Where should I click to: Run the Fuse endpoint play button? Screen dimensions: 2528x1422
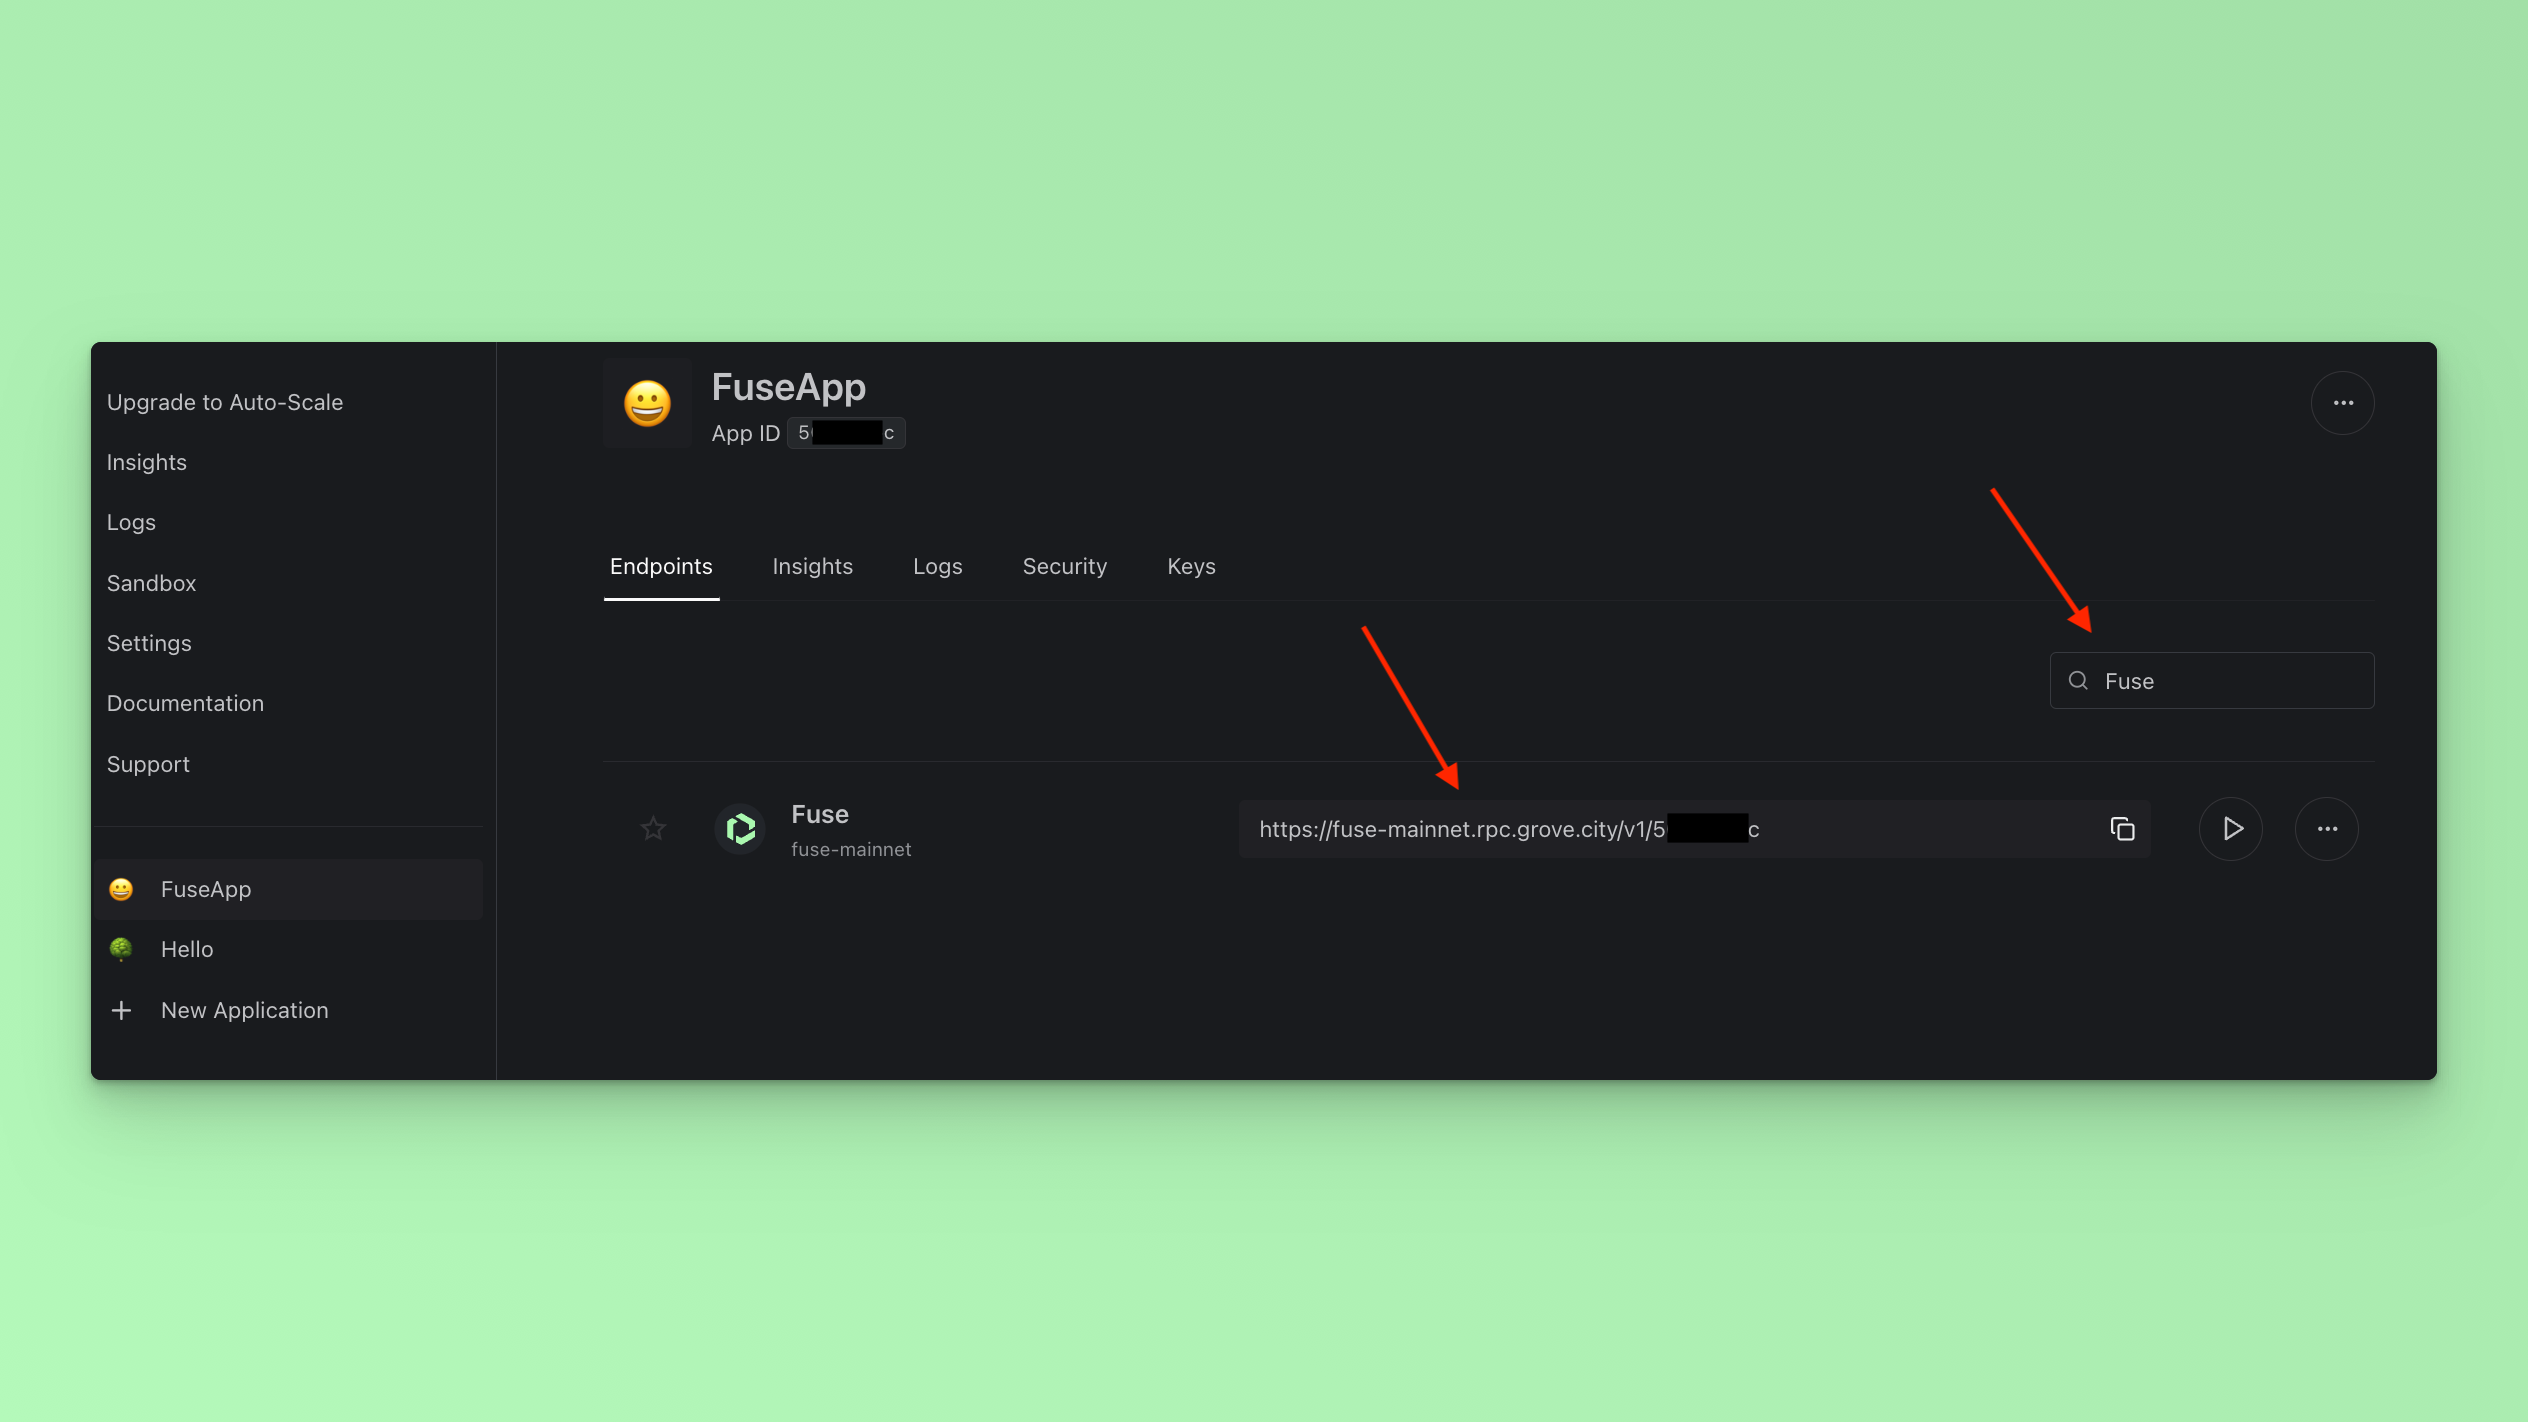pyautogui.click(x=2230, y=829)
